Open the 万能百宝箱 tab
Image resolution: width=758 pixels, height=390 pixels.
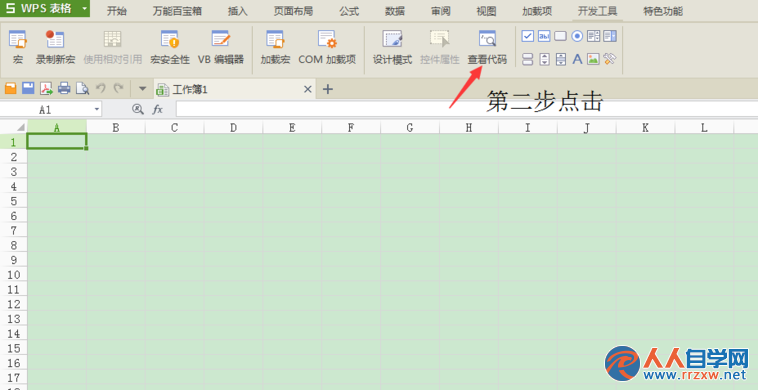(177, 11)
